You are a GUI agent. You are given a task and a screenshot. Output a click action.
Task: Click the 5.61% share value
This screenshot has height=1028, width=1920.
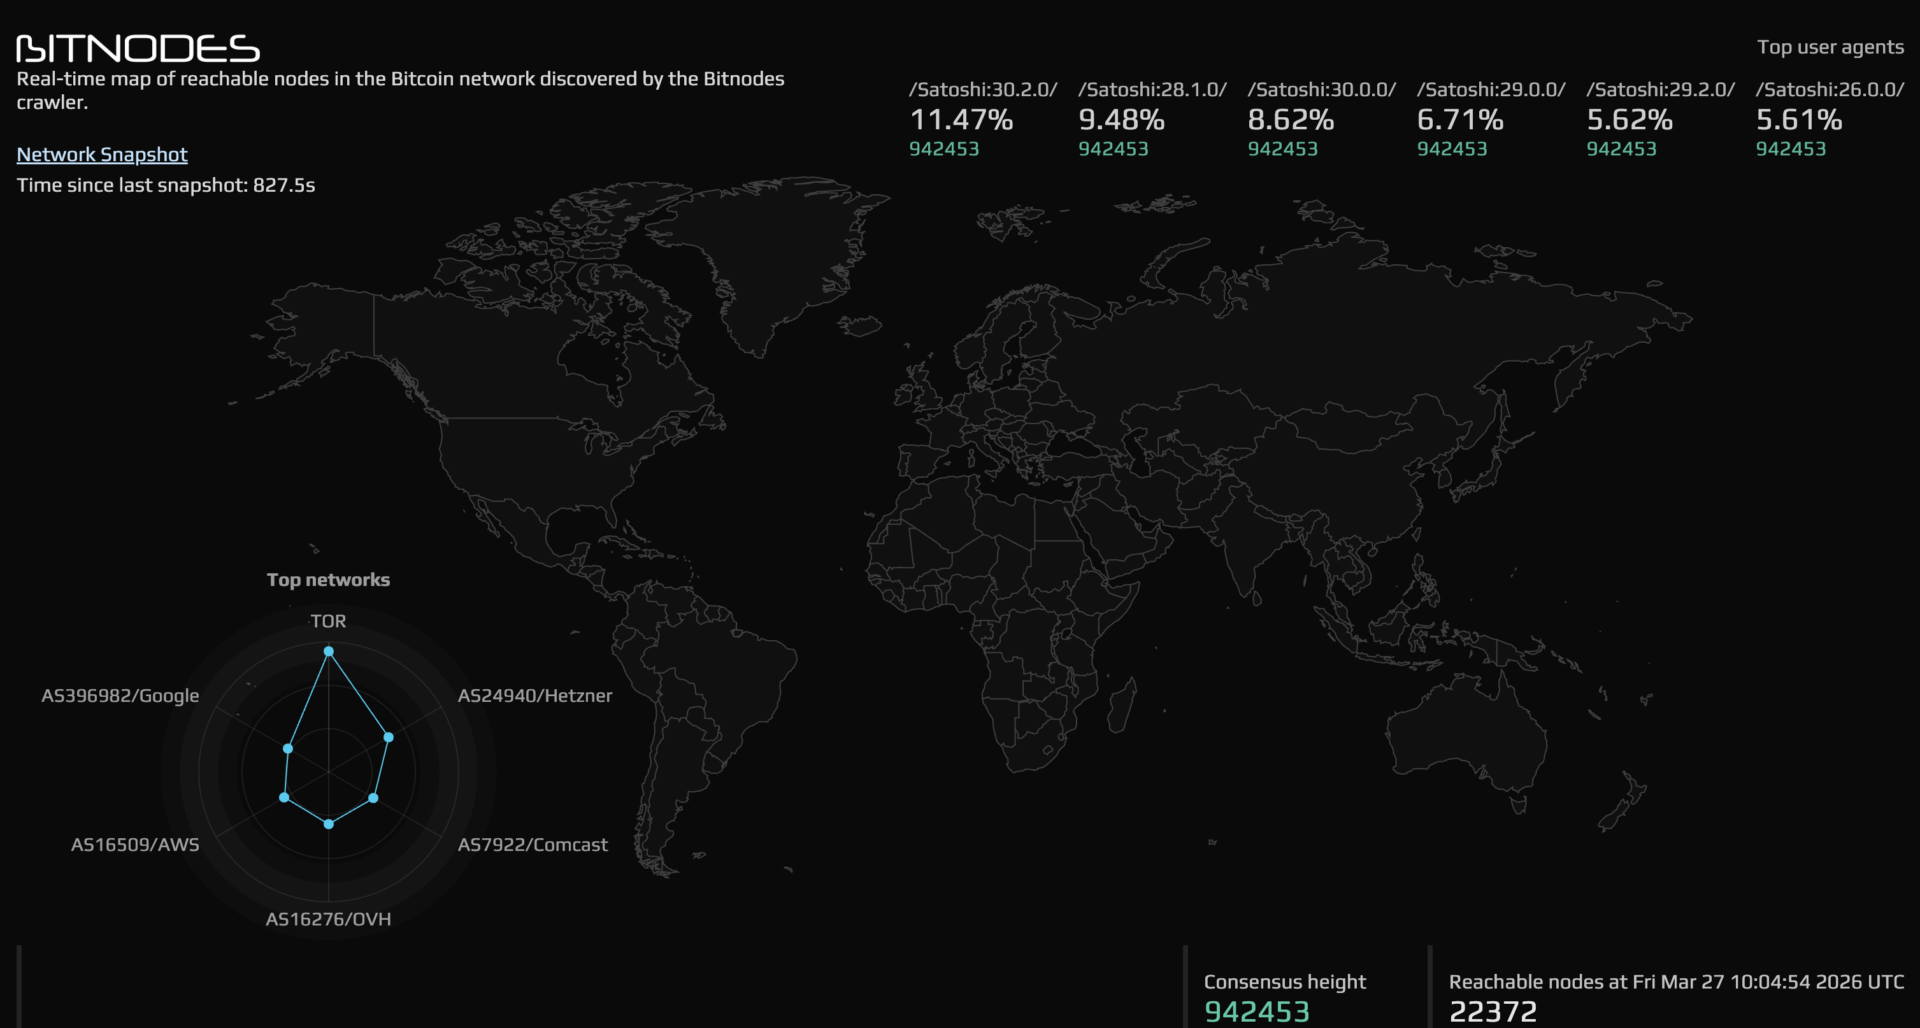pyautogui.click(x=1799, y=120)
